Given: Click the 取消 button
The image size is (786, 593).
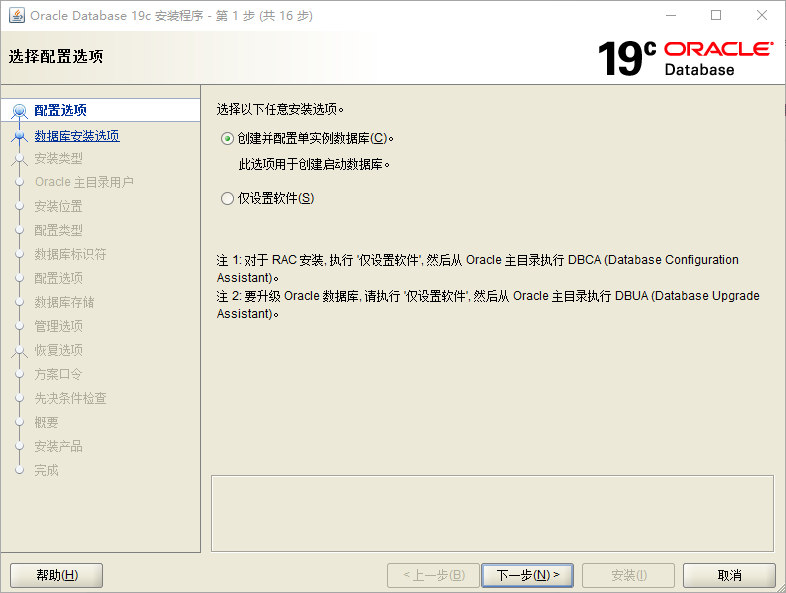Looking at the screenshot, I should point(729,575).
